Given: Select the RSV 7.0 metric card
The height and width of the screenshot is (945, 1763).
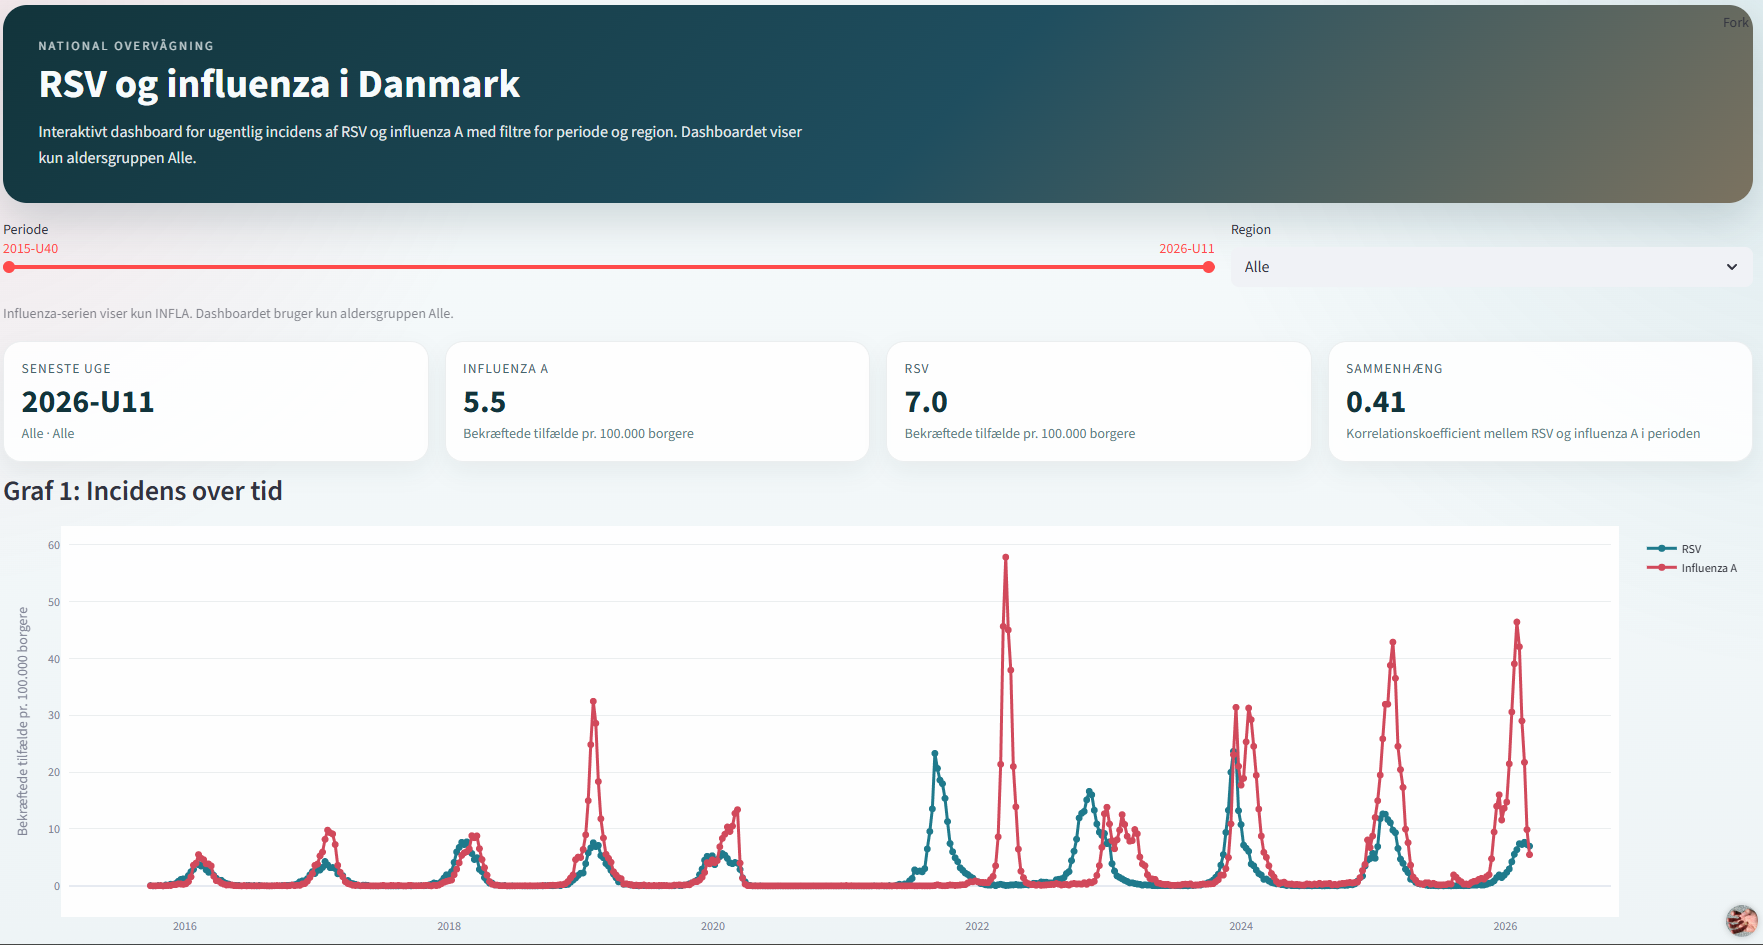Looking at the screenshot, I should pyautogui.click(x=1098, y=401).
